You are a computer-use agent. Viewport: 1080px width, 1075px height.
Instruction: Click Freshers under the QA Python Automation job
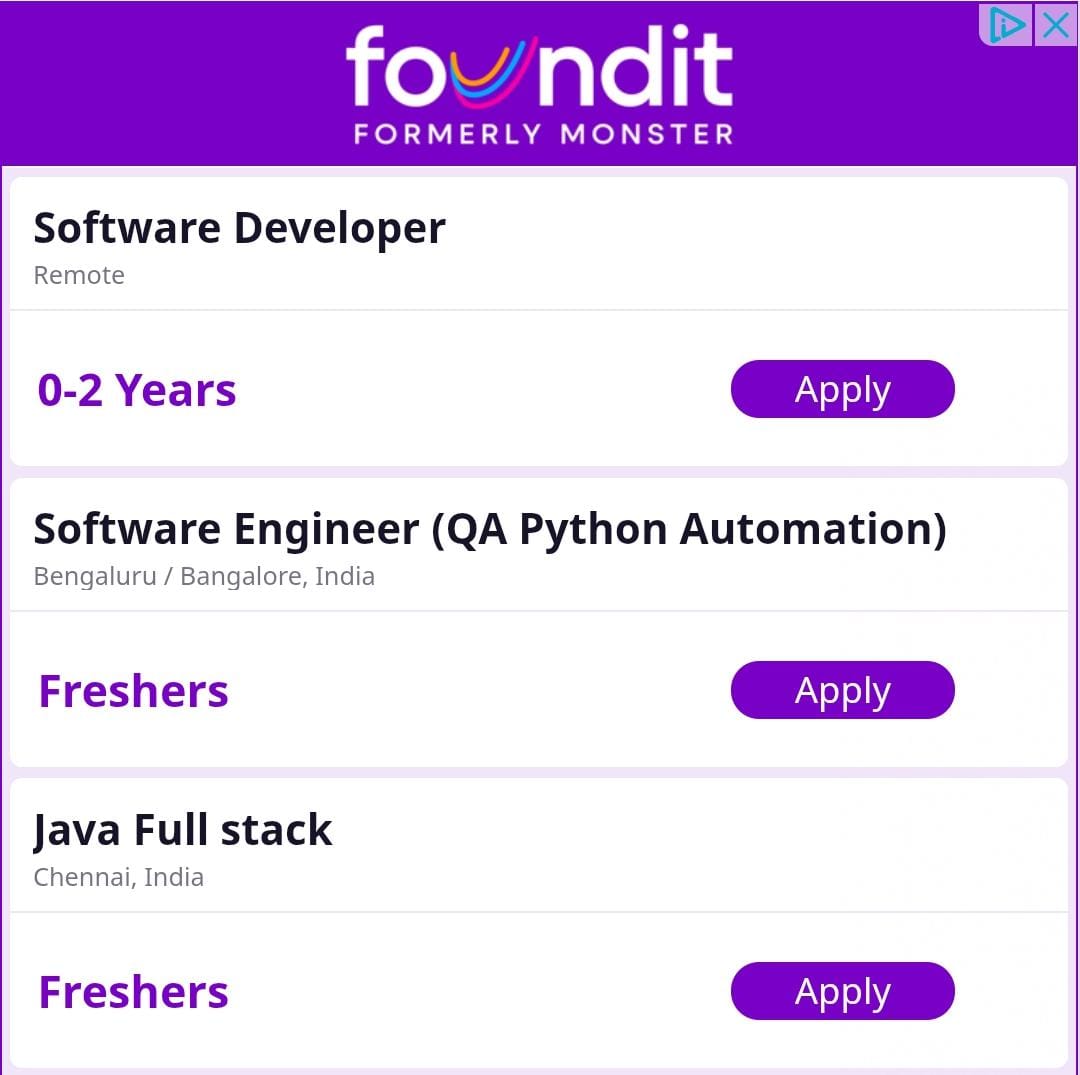click(133, 691)
